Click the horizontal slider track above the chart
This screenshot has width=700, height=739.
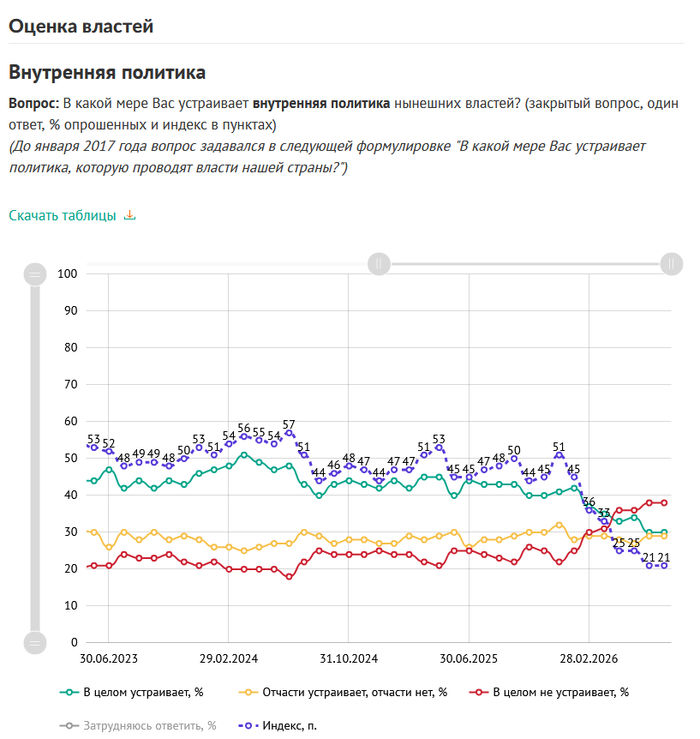tap(525, 264)
